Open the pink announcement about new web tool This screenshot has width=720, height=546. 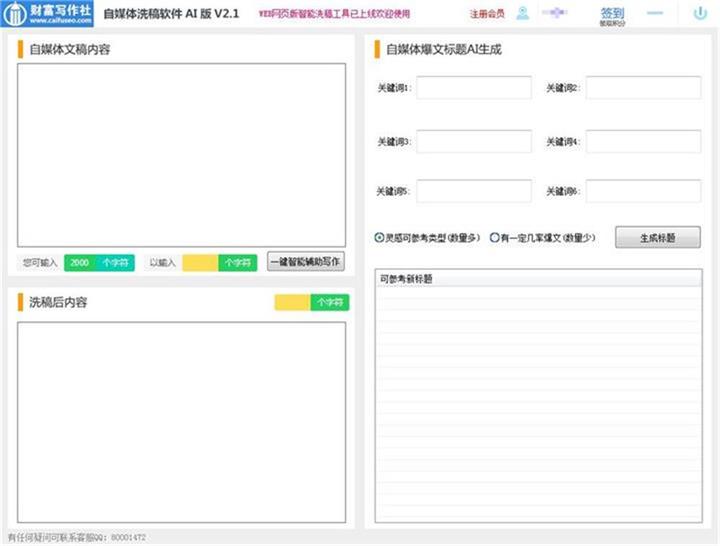click(x=334, y=14)
